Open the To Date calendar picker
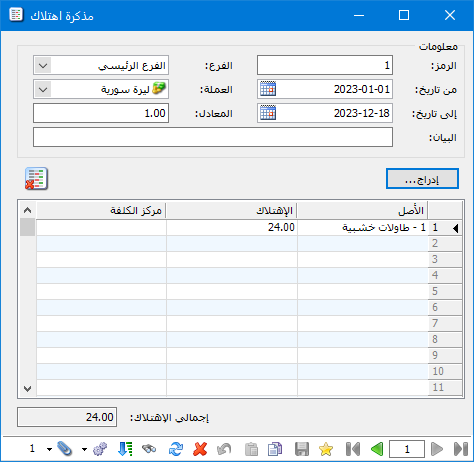This screenshot has height=462, width=474. [268, 113]
